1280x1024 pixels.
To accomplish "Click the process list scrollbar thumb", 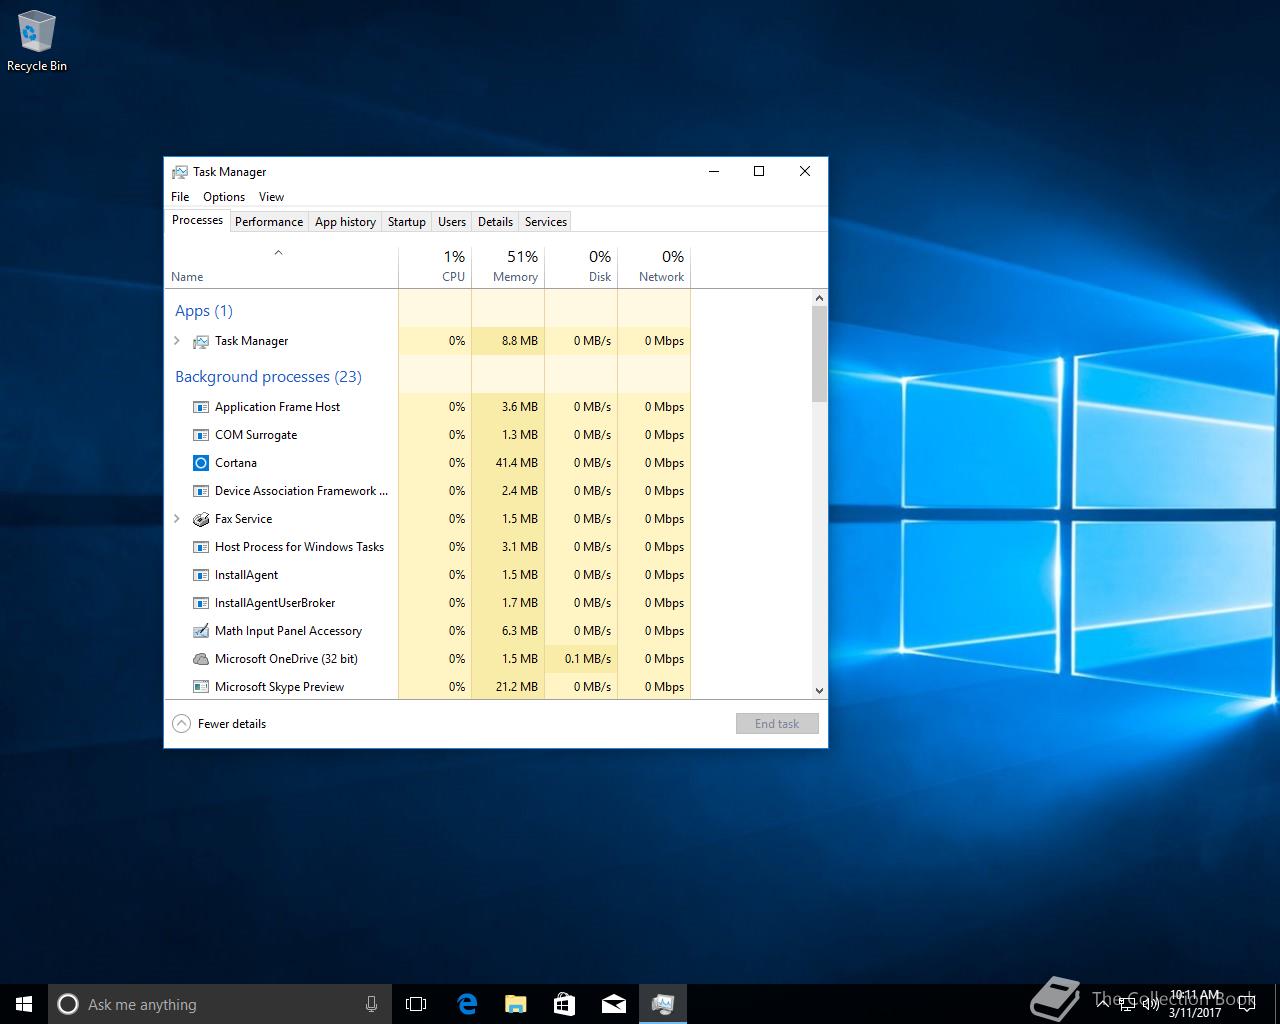I will point(819,354).
